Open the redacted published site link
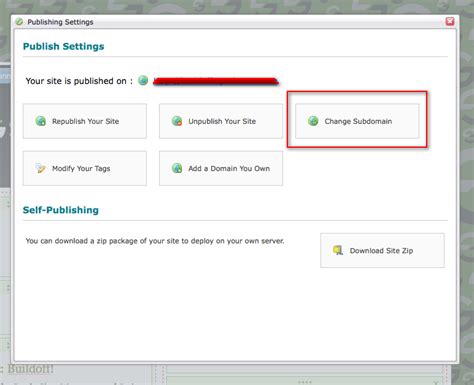The width and height of the screenshot is (474, 385). pos(216,81)
